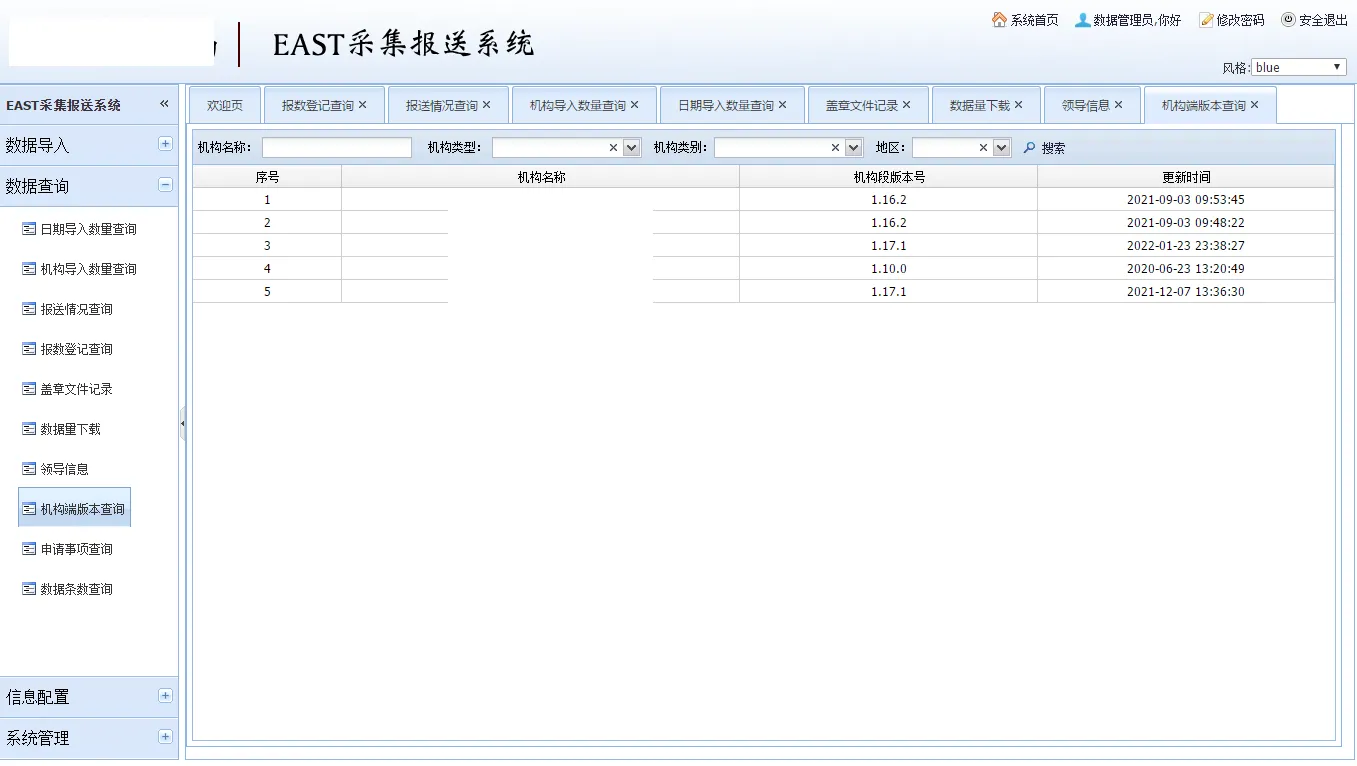This screenshot has height=766, width=1357.
Task: Open the 风格 theme dropdown
Action: point(1298,67)
